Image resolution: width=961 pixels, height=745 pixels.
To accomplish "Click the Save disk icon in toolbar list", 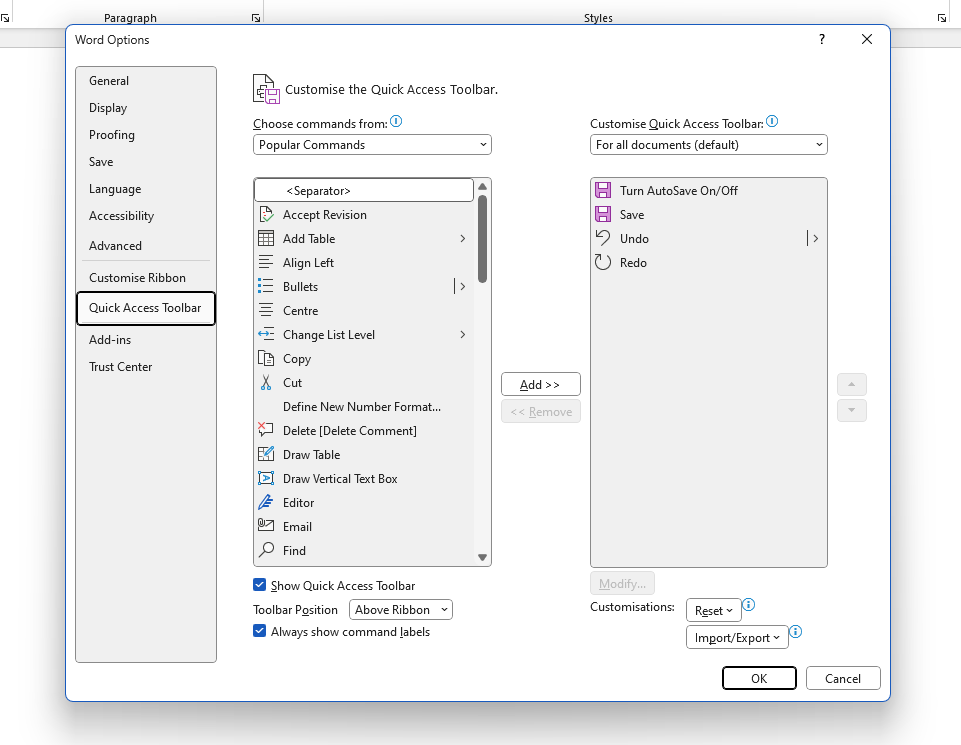I will click(x=603, y=214).
